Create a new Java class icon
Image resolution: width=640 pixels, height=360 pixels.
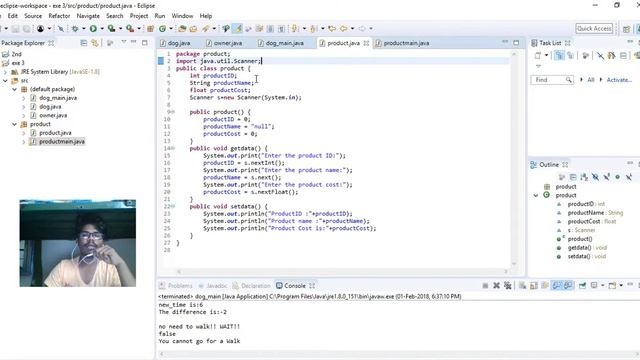click(162, 29)
